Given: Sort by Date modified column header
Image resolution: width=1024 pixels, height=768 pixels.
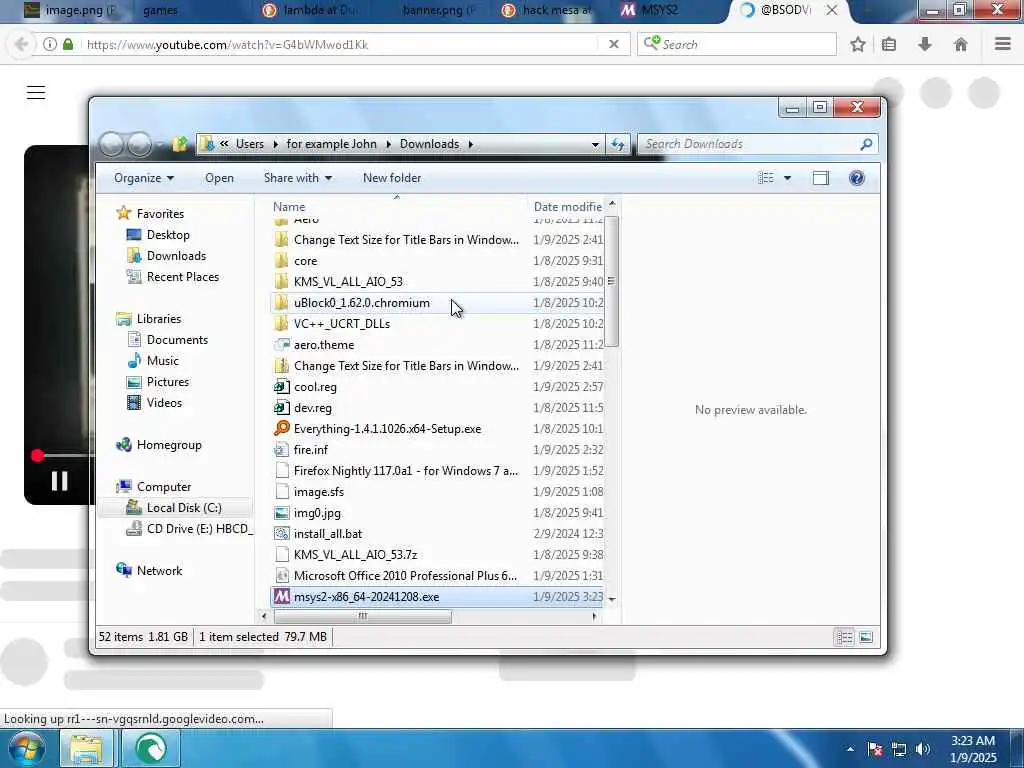Looking at the screenshot, I should tap(568, 207).
